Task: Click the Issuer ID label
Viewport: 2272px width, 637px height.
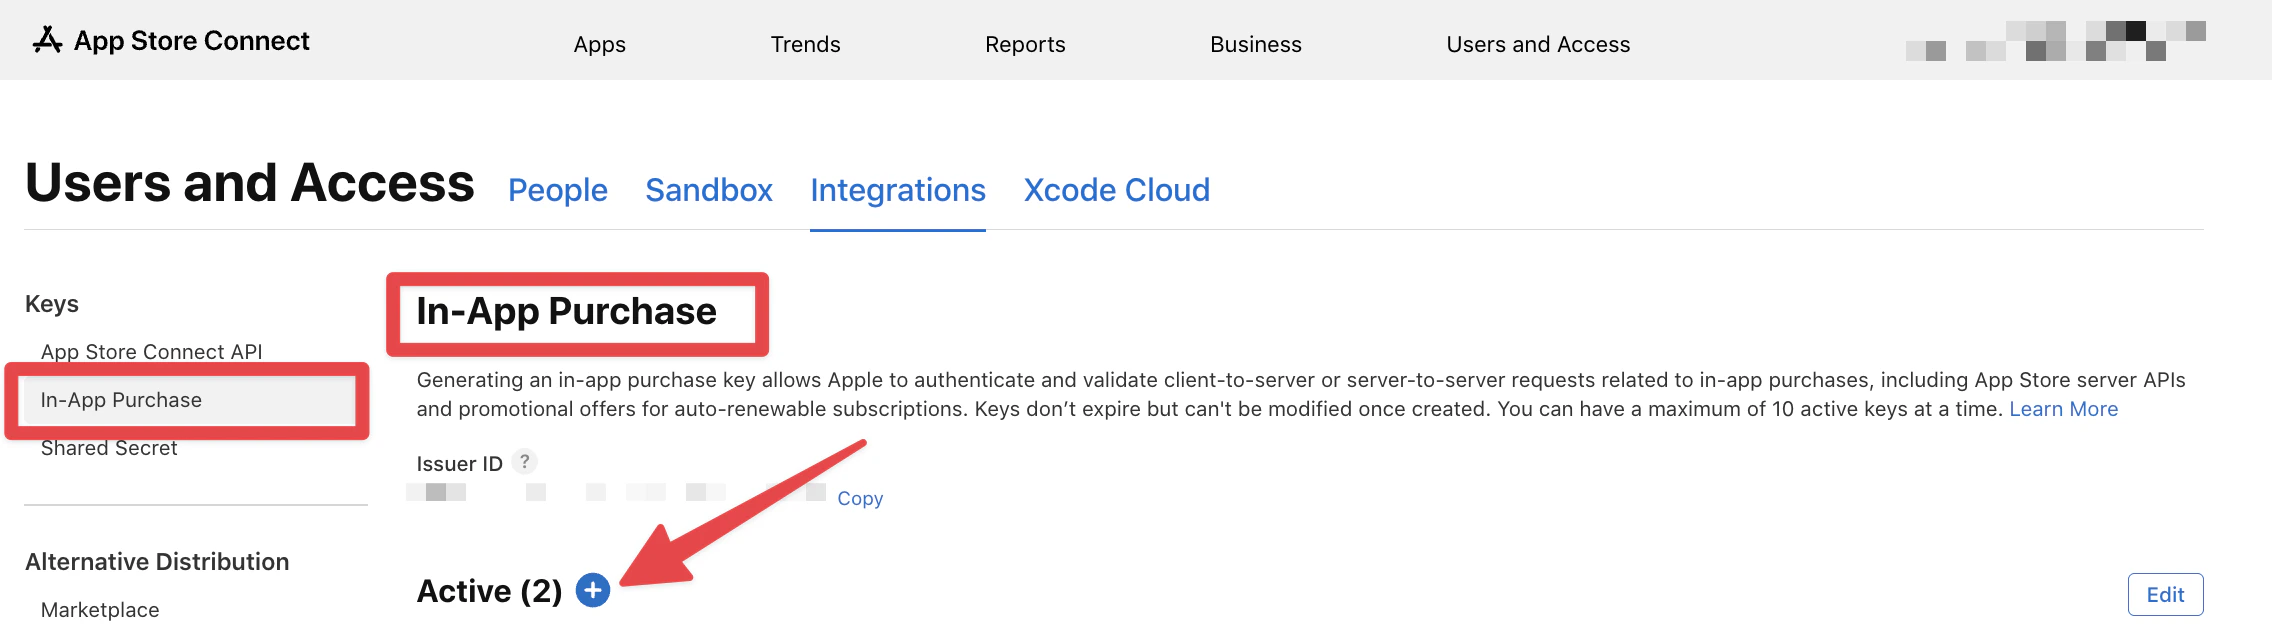Action: 460,464
